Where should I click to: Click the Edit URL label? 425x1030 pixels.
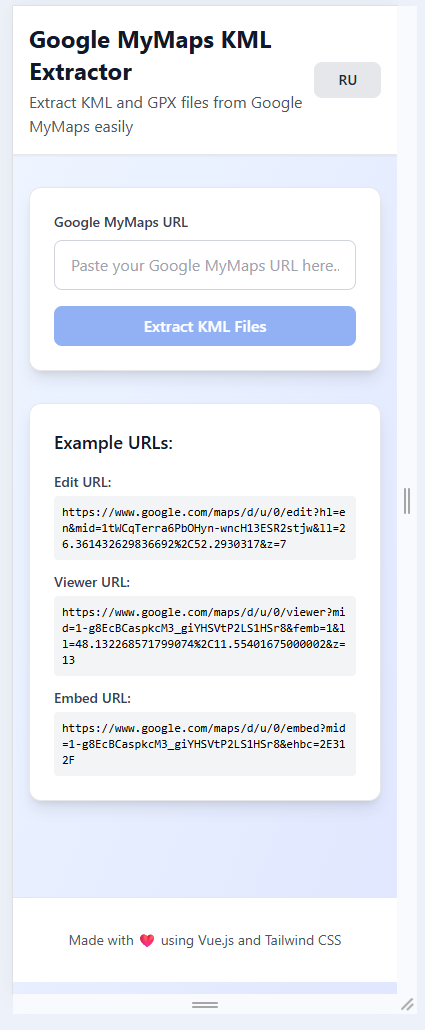[x=83, y=482]
